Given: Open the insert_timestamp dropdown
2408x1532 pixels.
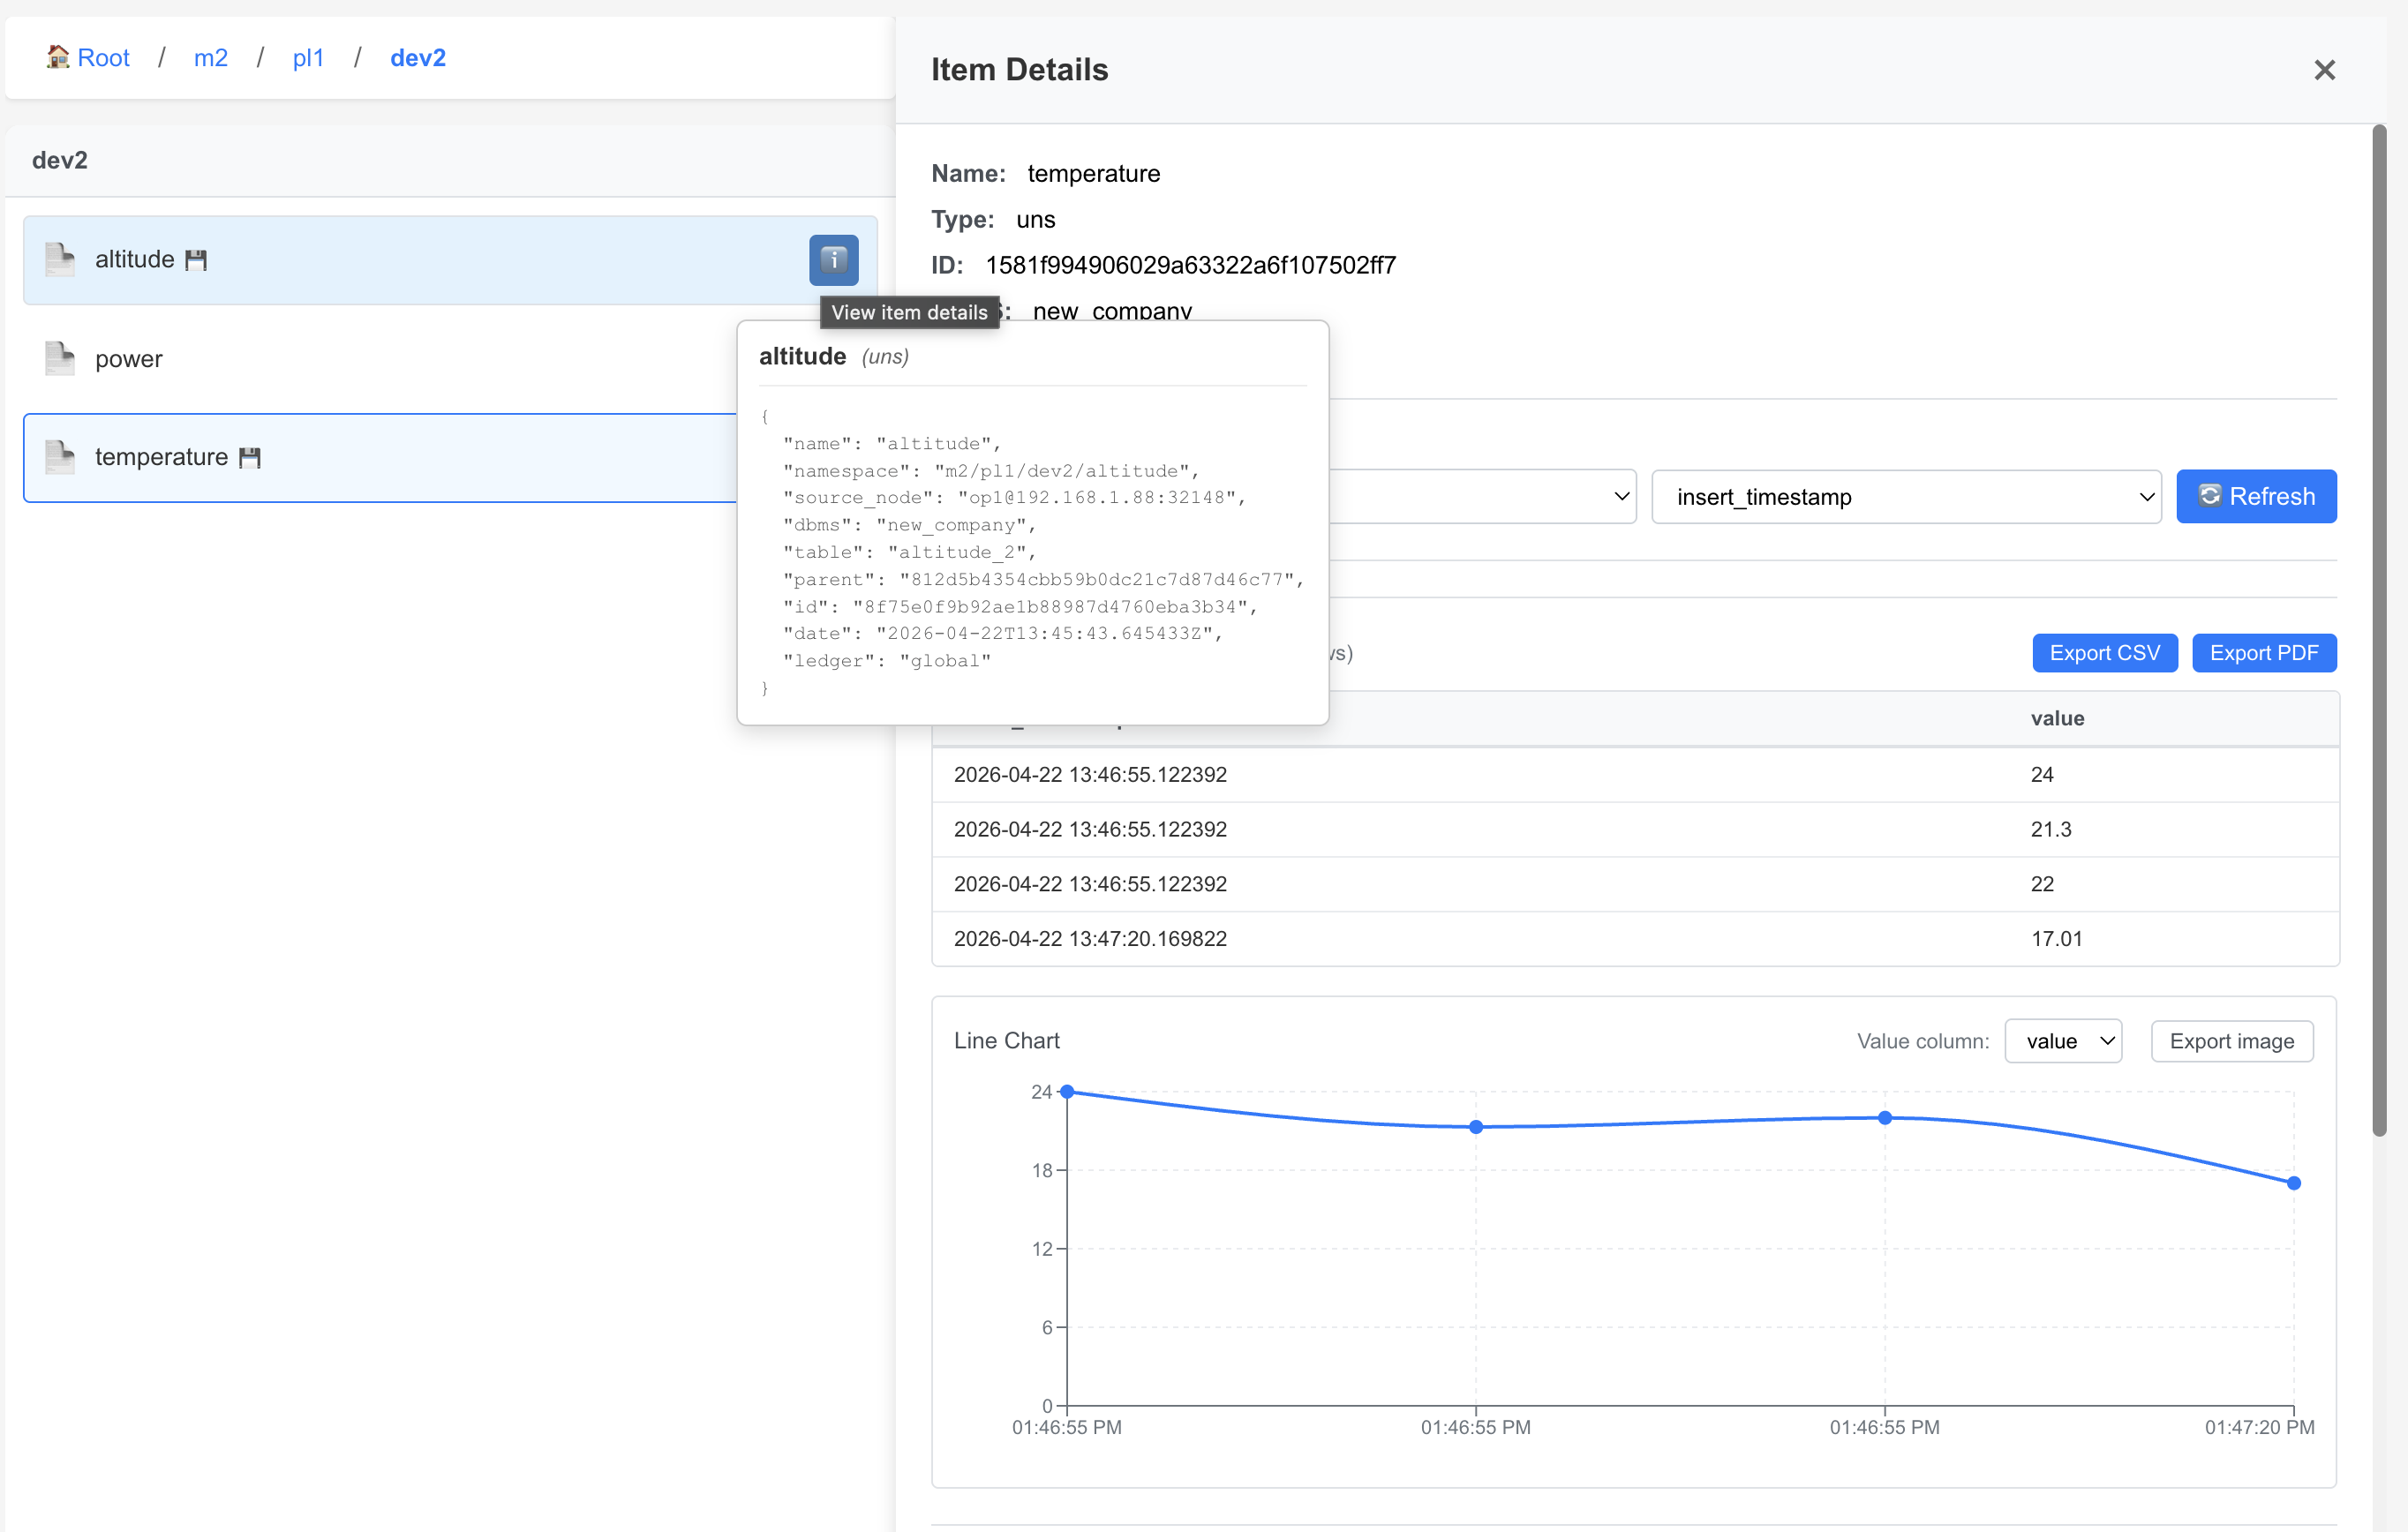Looking at the screenshot, I should tap(1906, 497).
